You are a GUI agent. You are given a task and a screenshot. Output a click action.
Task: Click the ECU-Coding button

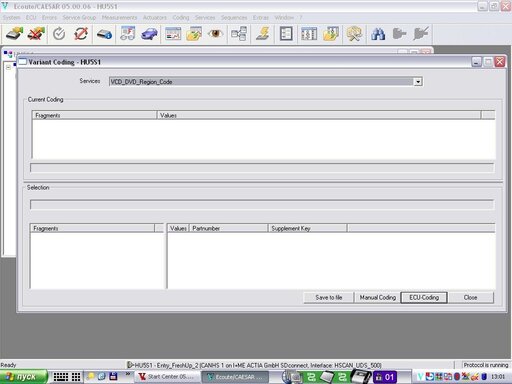(424, 297)
